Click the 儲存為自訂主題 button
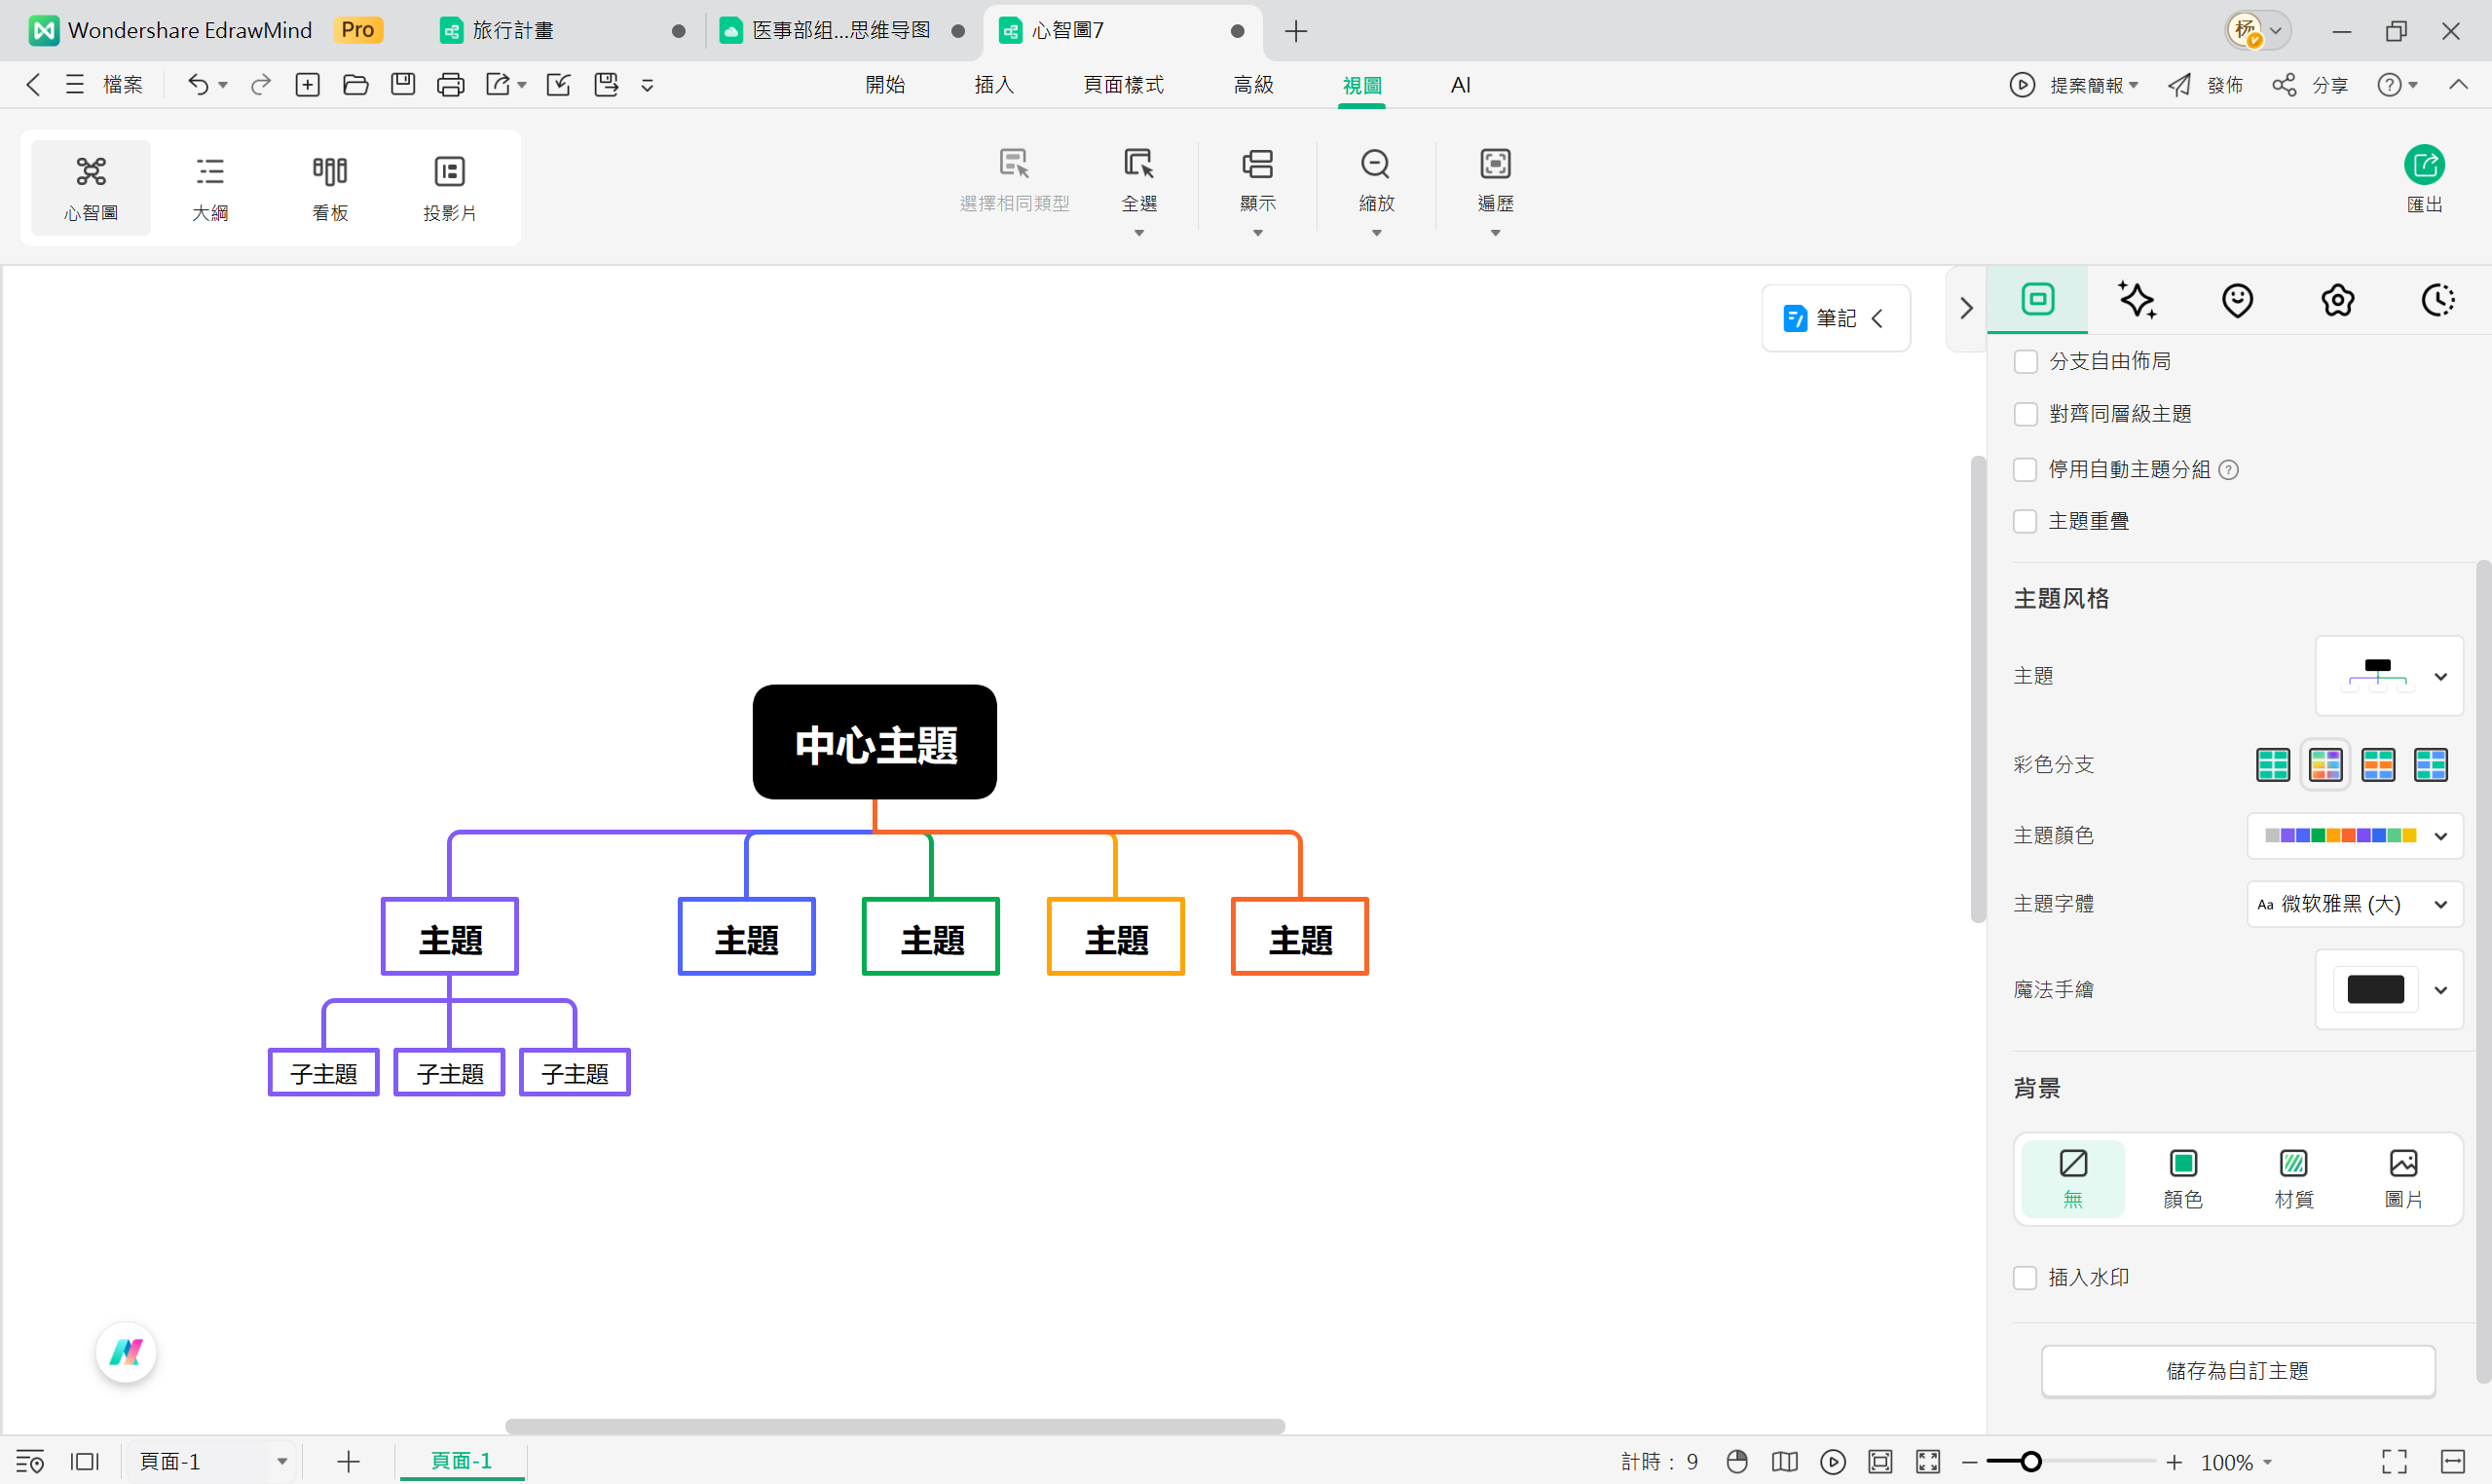The height and width of the screenshot is (1484, 2492). 2239,1371
